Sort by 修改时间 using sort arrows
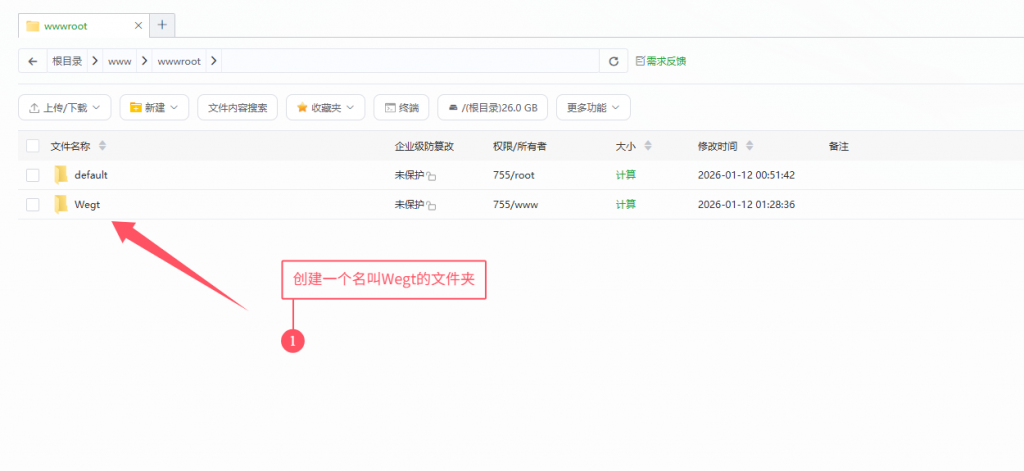Image resolution: width=1024 pixels, height=471 pixels. [x=748, y=146]
